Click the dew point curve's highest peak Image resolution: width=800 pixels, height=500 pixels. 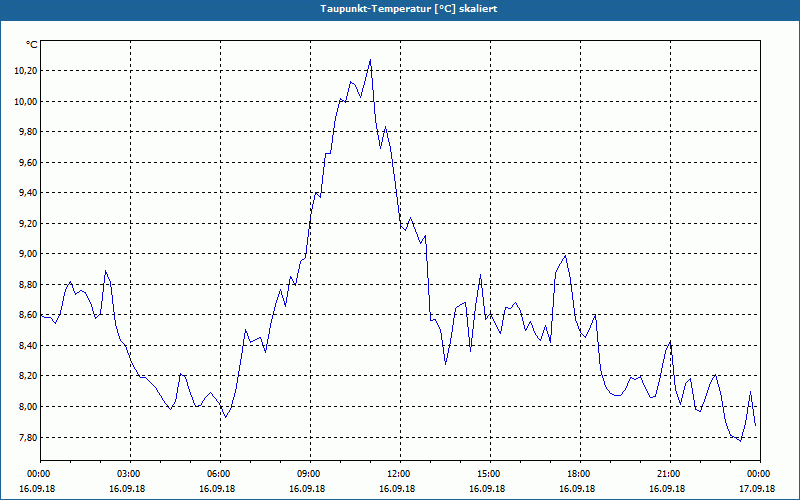(370, 60)
